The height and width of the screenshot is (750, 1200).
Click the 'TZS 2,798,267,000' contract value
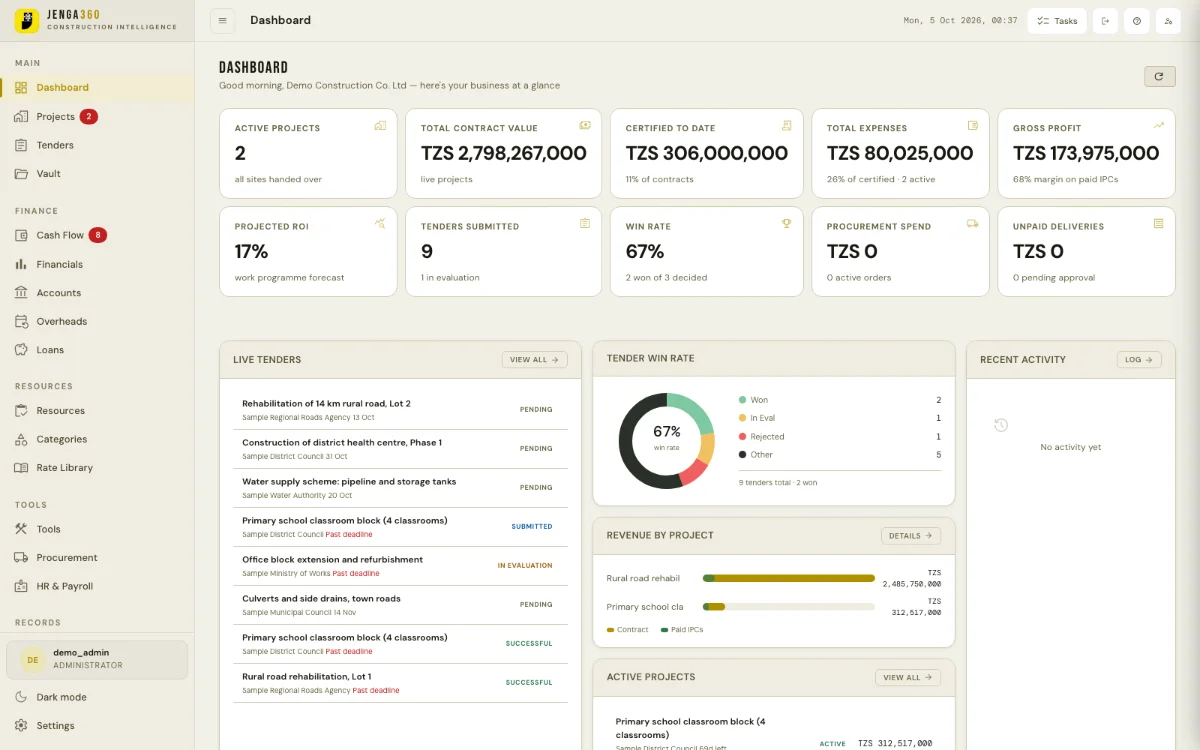pyautogui.click(x=504, y=153)
